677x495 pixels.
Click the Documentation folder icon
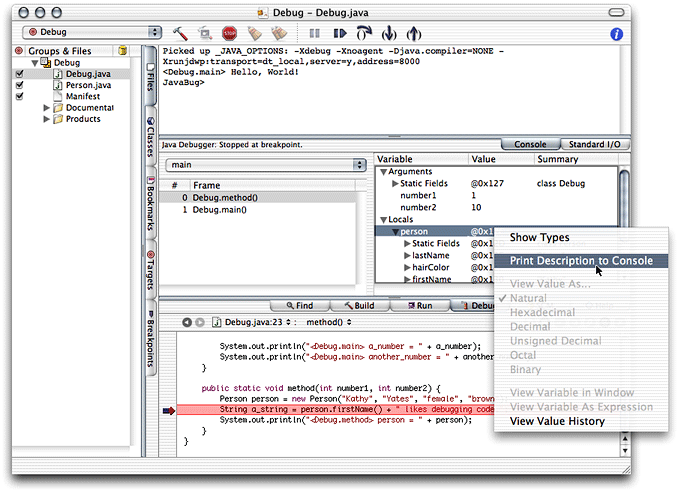click(x=58, y=108)
